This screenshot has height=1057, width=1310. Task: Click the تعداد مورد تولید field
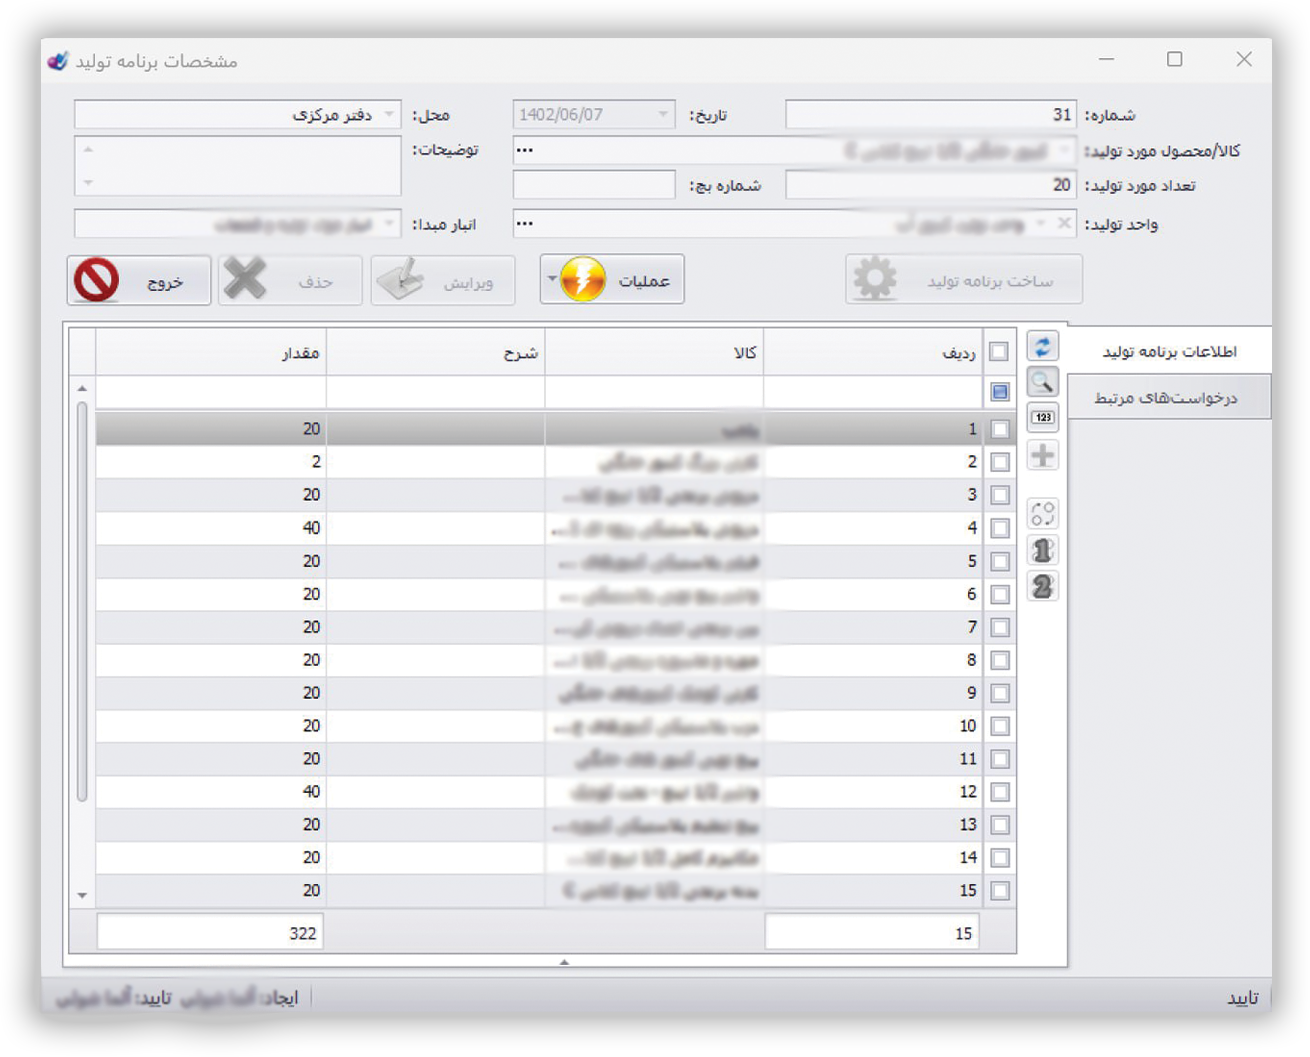click(931, 185)
